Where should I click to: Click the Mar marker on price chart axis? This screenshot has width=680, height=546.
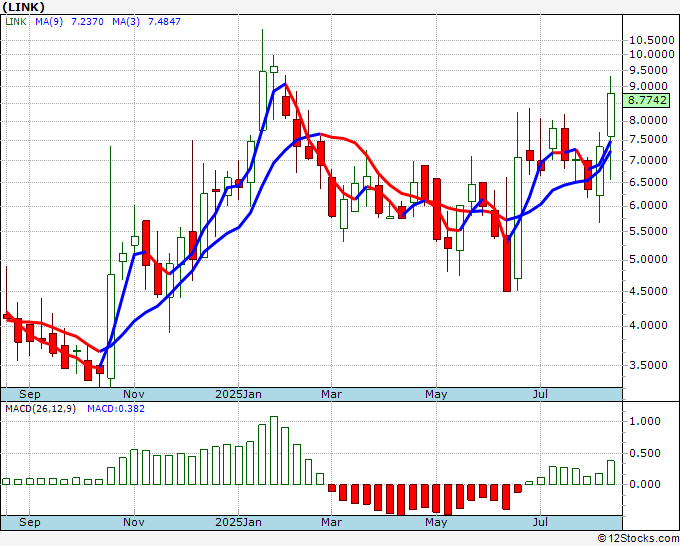[331, 394]
